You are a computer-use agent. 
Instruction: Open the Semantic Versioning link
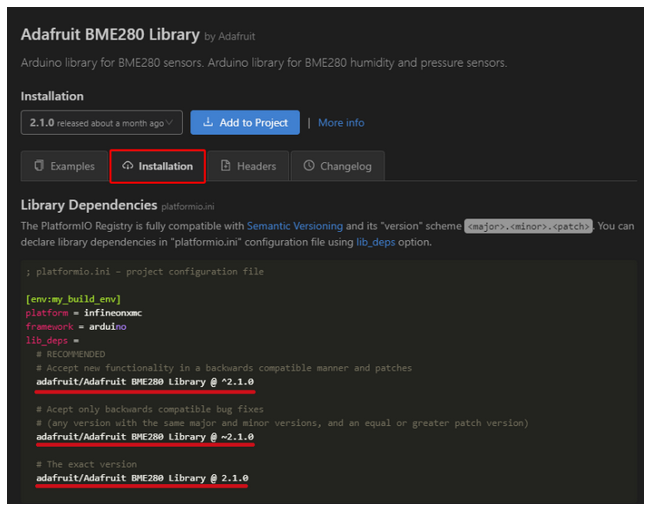(x=295, y=226)
